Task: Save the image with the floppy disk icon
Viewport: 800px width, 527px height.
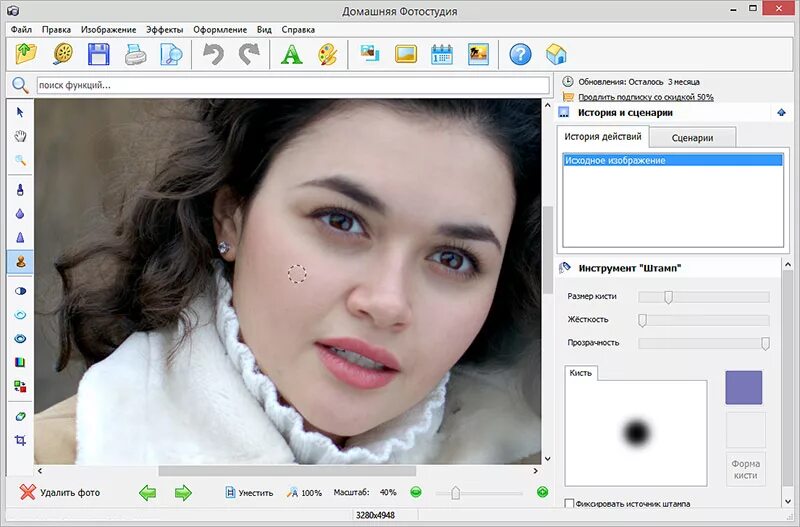Action: coord(98,54)
